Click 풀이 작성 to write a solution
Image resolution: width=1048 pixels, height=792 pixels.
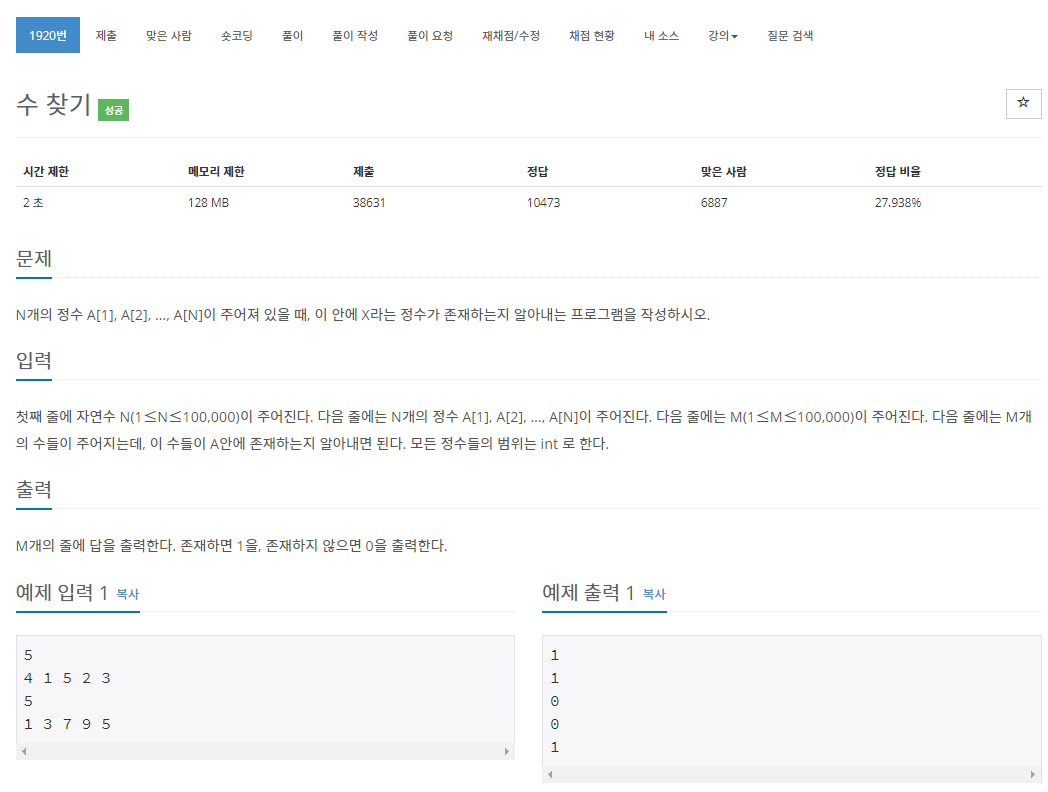tap(354, 35)
